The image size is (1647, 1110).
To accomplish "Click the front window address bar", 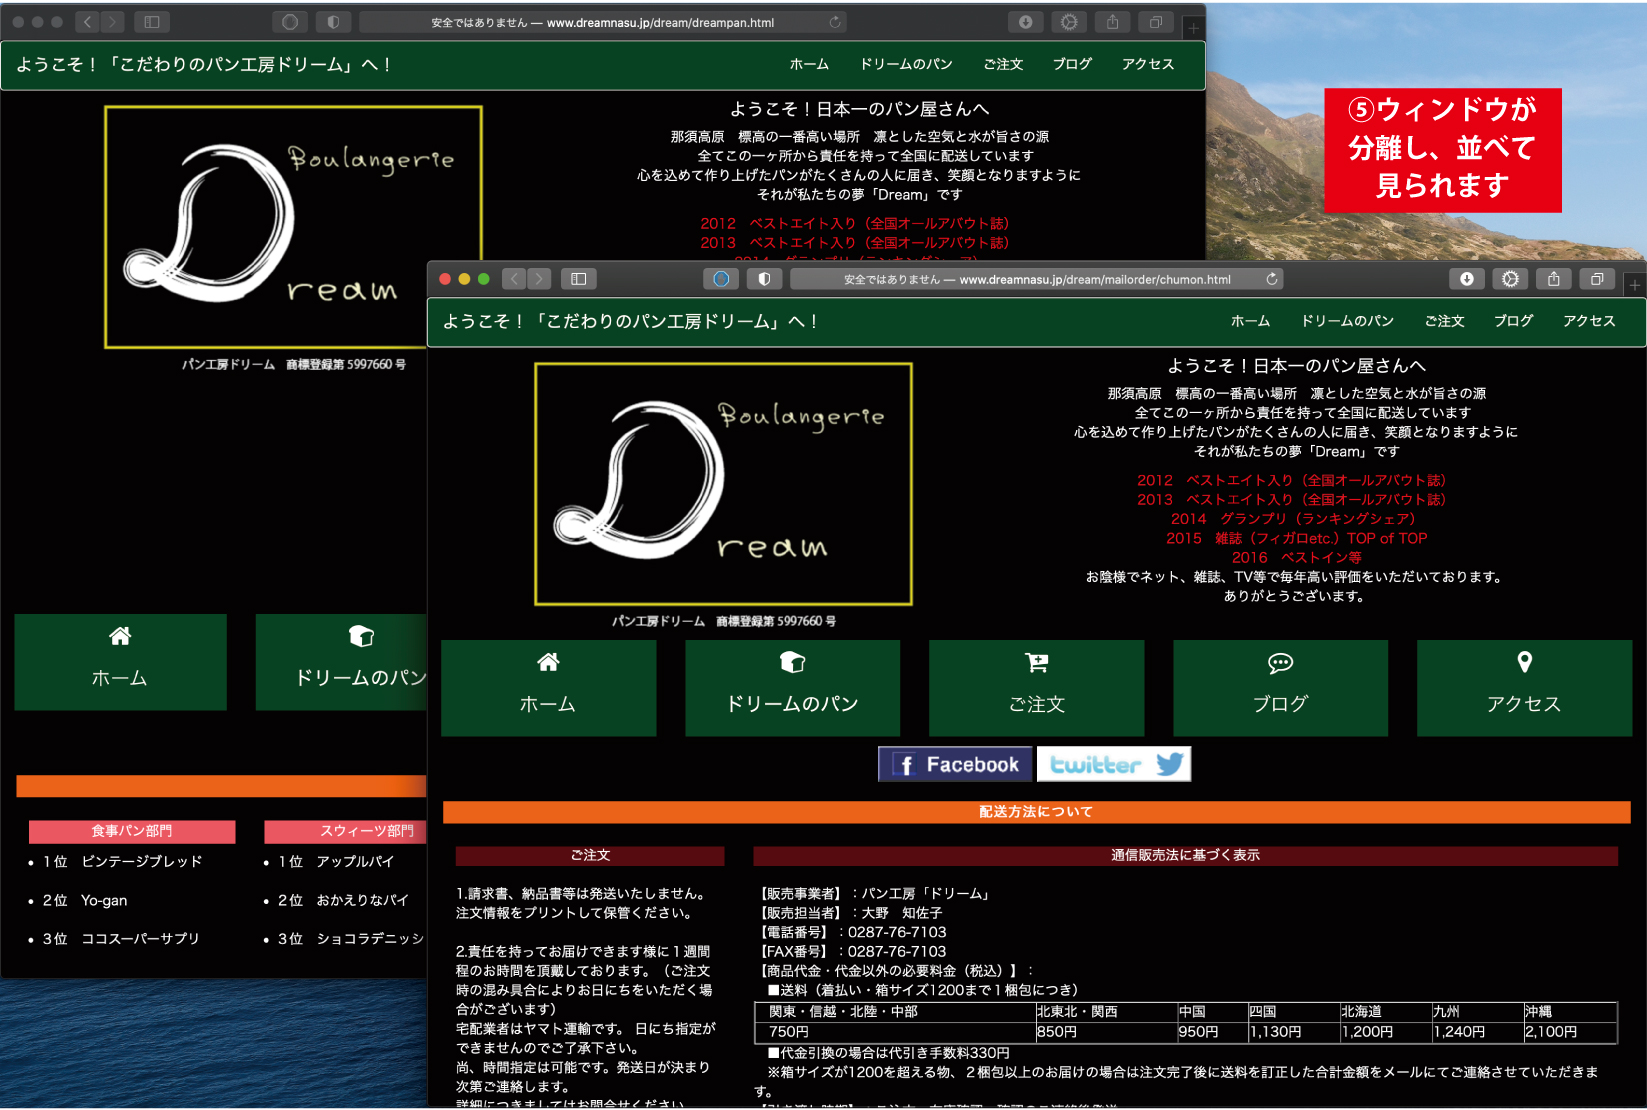I will point(1037,279).
